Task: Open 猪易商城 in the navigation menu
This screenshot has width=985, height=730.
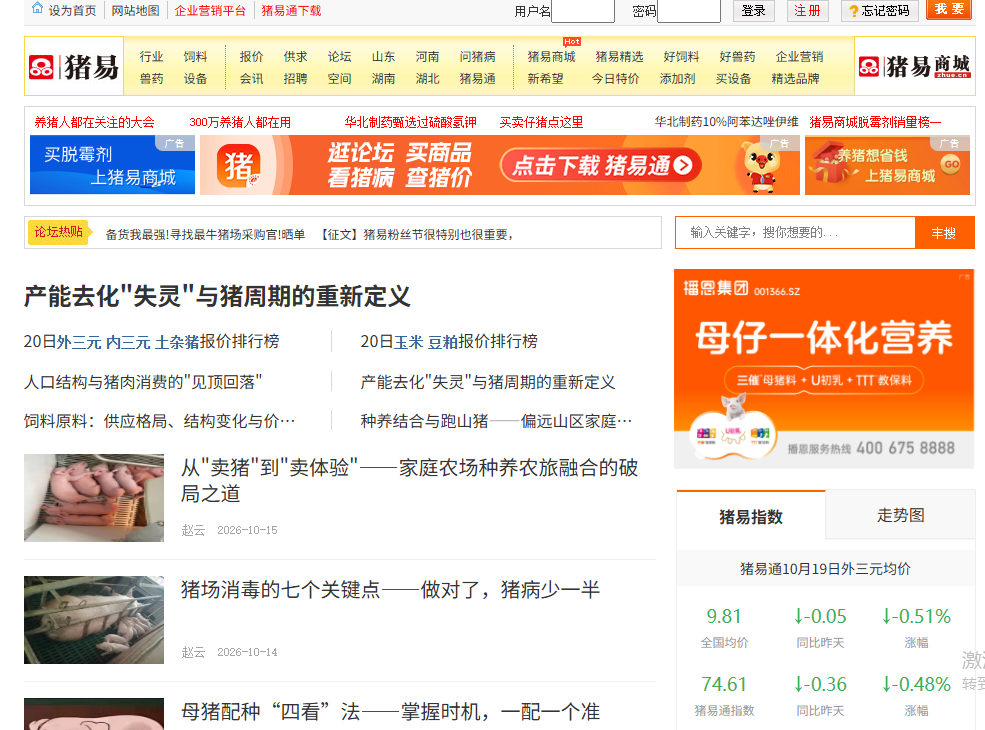Action: [552, 57]
